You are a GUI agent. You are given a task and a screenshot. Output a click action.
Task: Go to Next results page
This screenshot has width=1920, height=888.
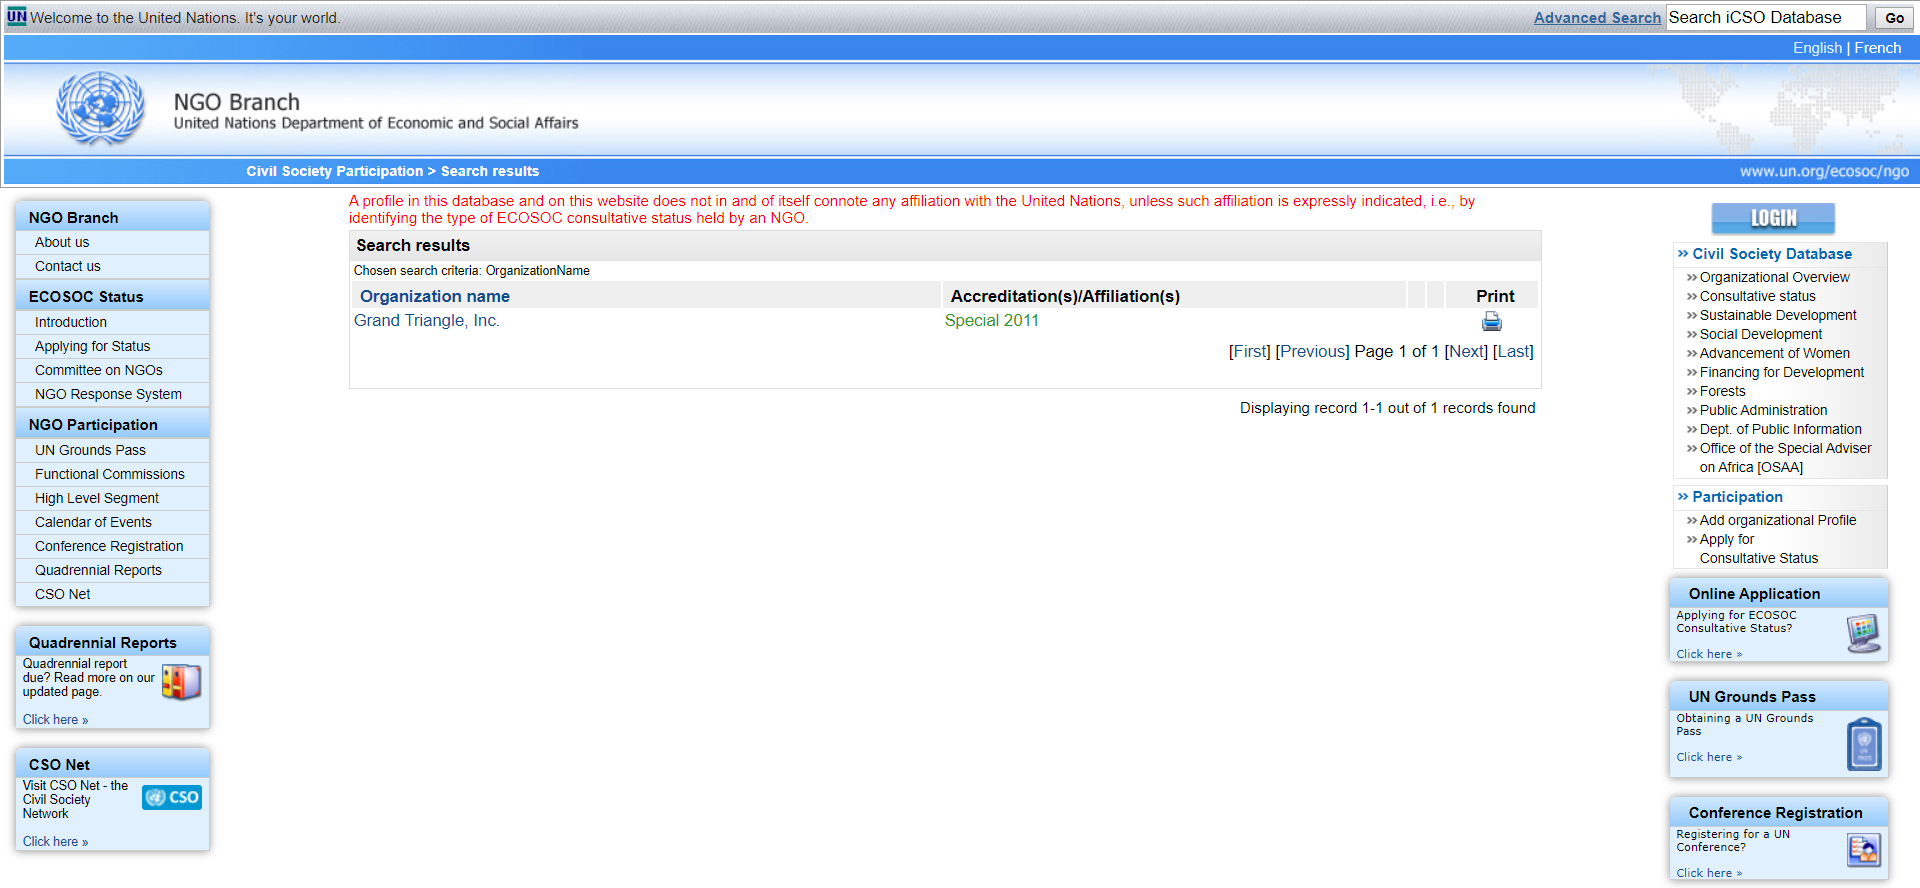[1466, 351]
